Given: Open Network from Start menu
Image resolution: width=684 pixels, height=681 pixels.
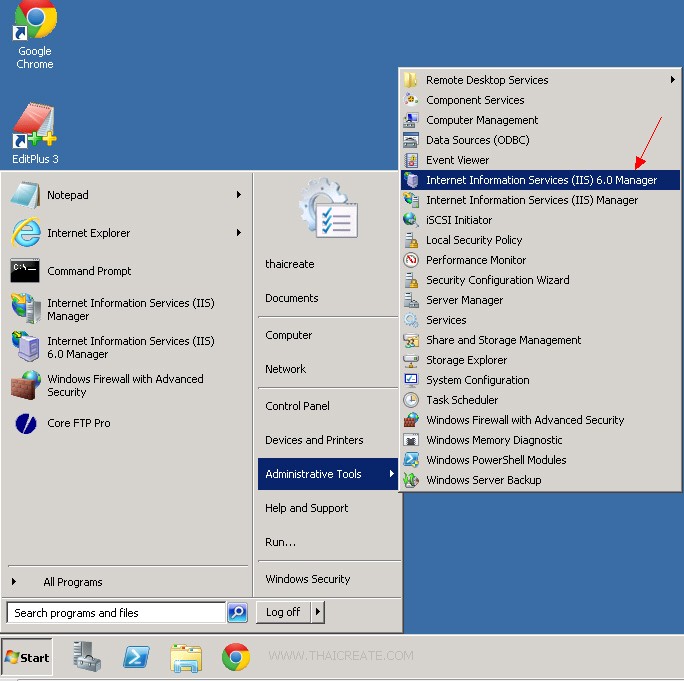Looking at the screenshot, I should [x=285, y=369].
